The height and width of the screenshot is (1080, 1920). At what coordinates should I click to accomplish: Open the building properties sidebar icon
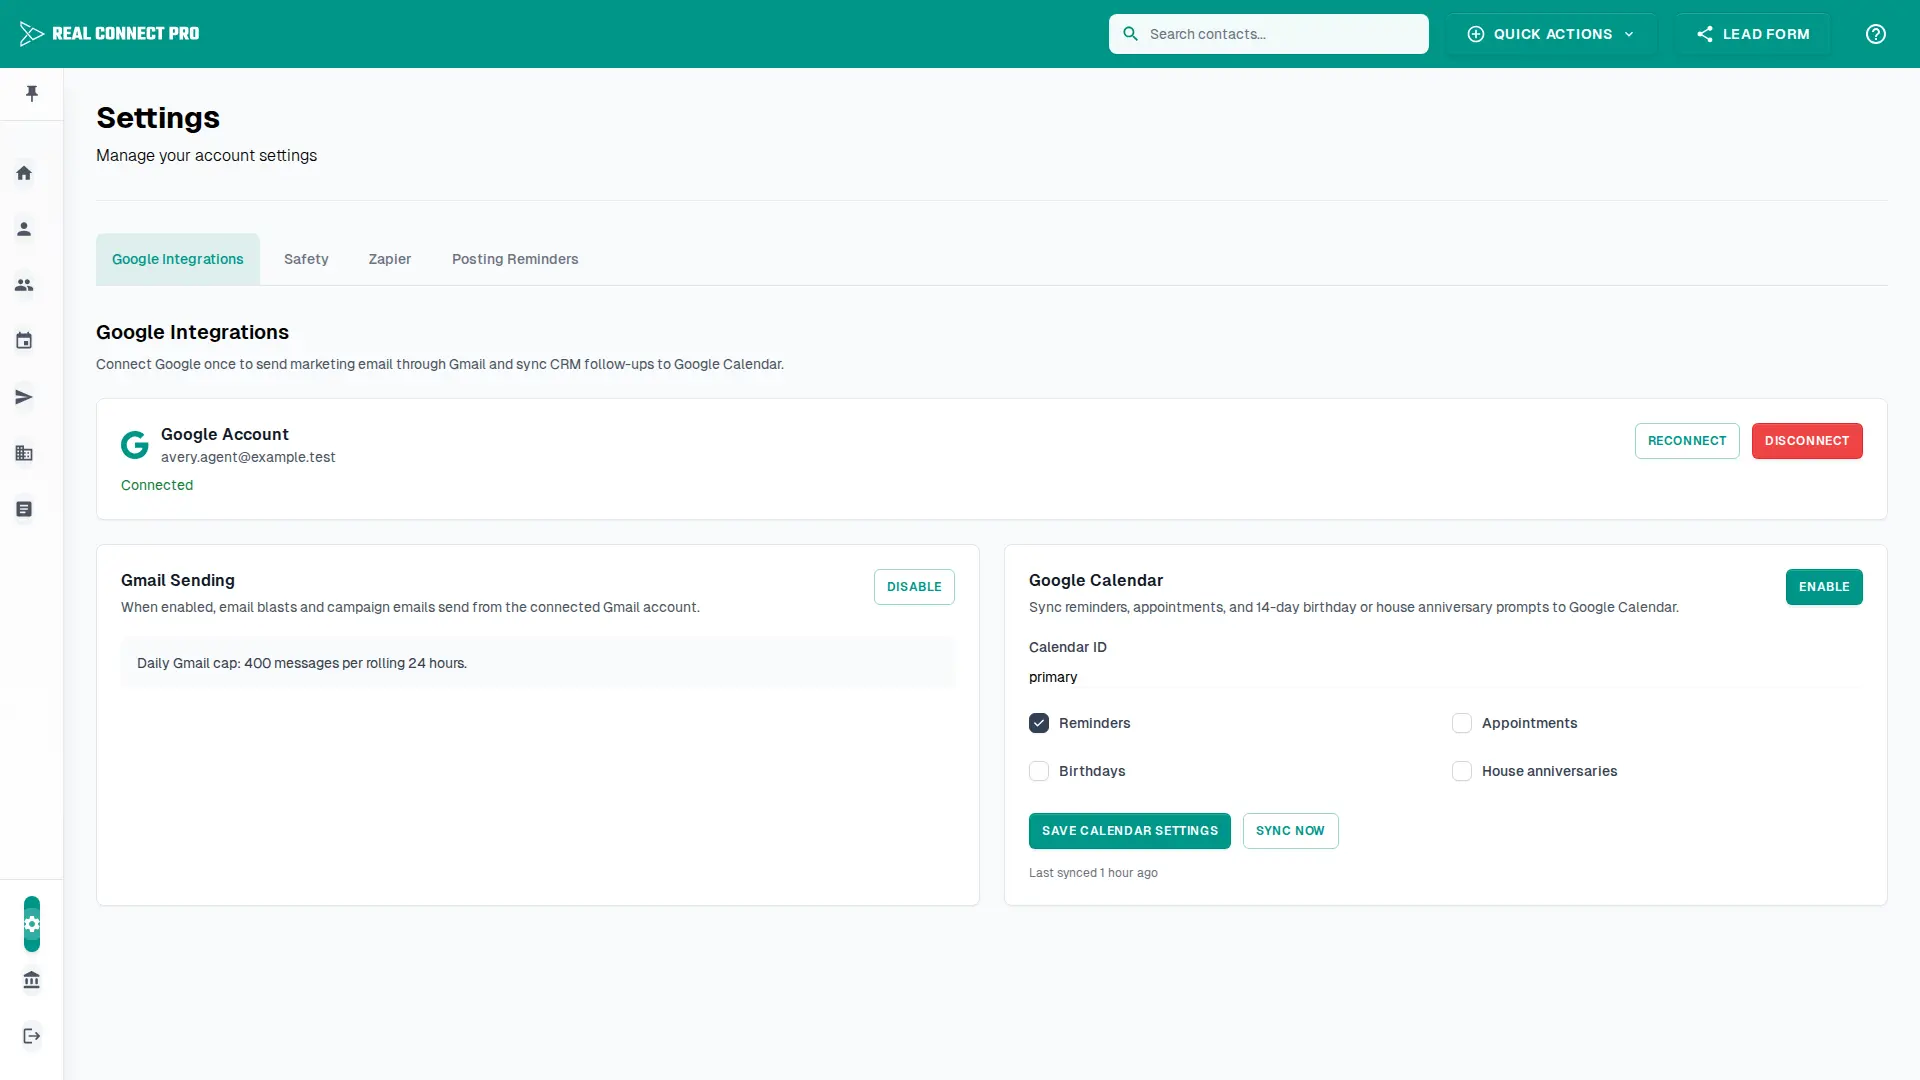[x=24, y=453]
